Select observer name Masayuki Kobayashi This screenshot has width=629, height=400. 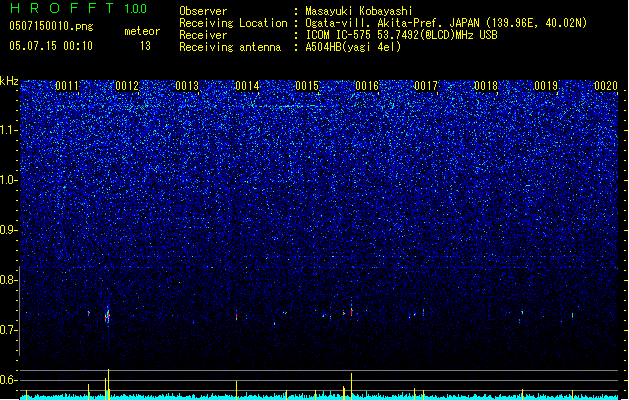(359, 11)
